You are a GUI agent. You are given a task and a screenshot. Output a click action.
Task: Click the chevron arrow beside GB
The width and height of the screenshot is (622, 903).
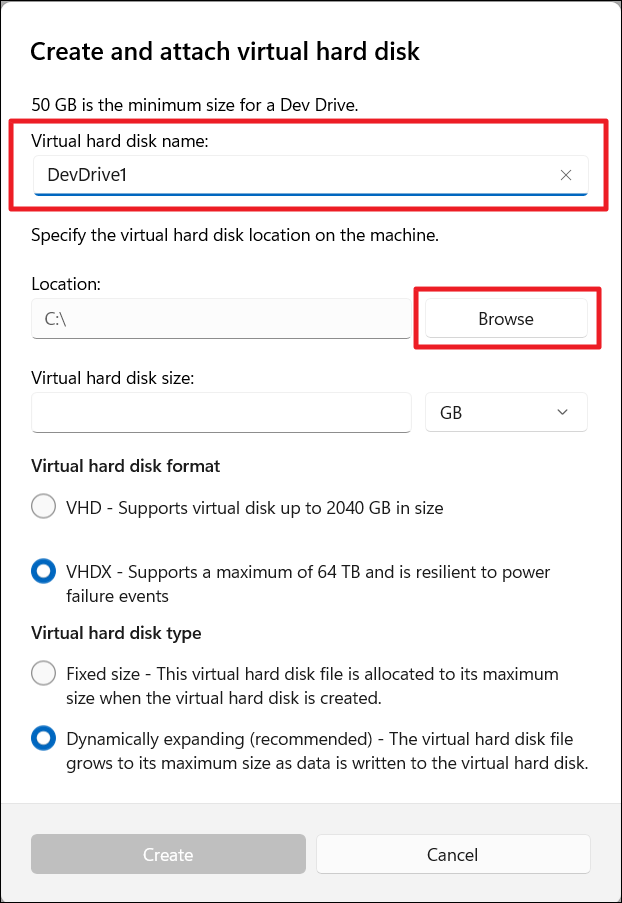point(562,412)
